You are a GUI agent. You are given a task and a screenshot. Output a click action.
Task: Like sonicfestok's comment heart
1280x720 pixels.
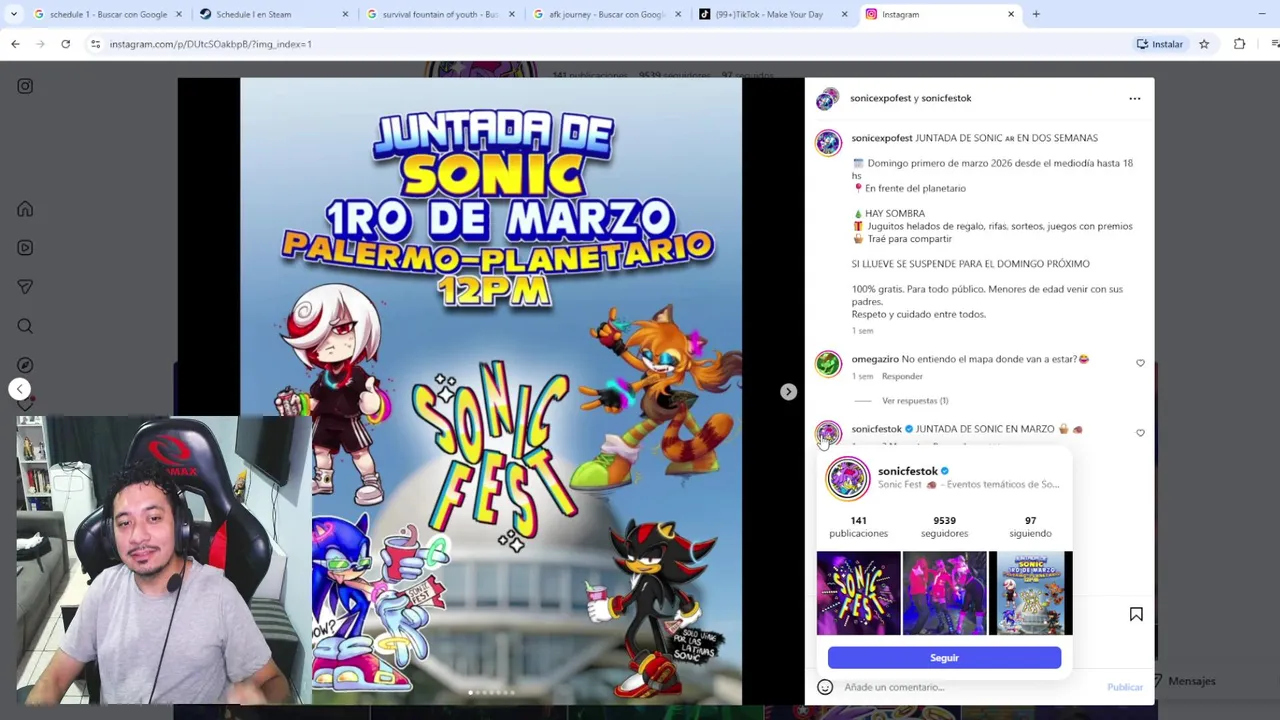1140,433
